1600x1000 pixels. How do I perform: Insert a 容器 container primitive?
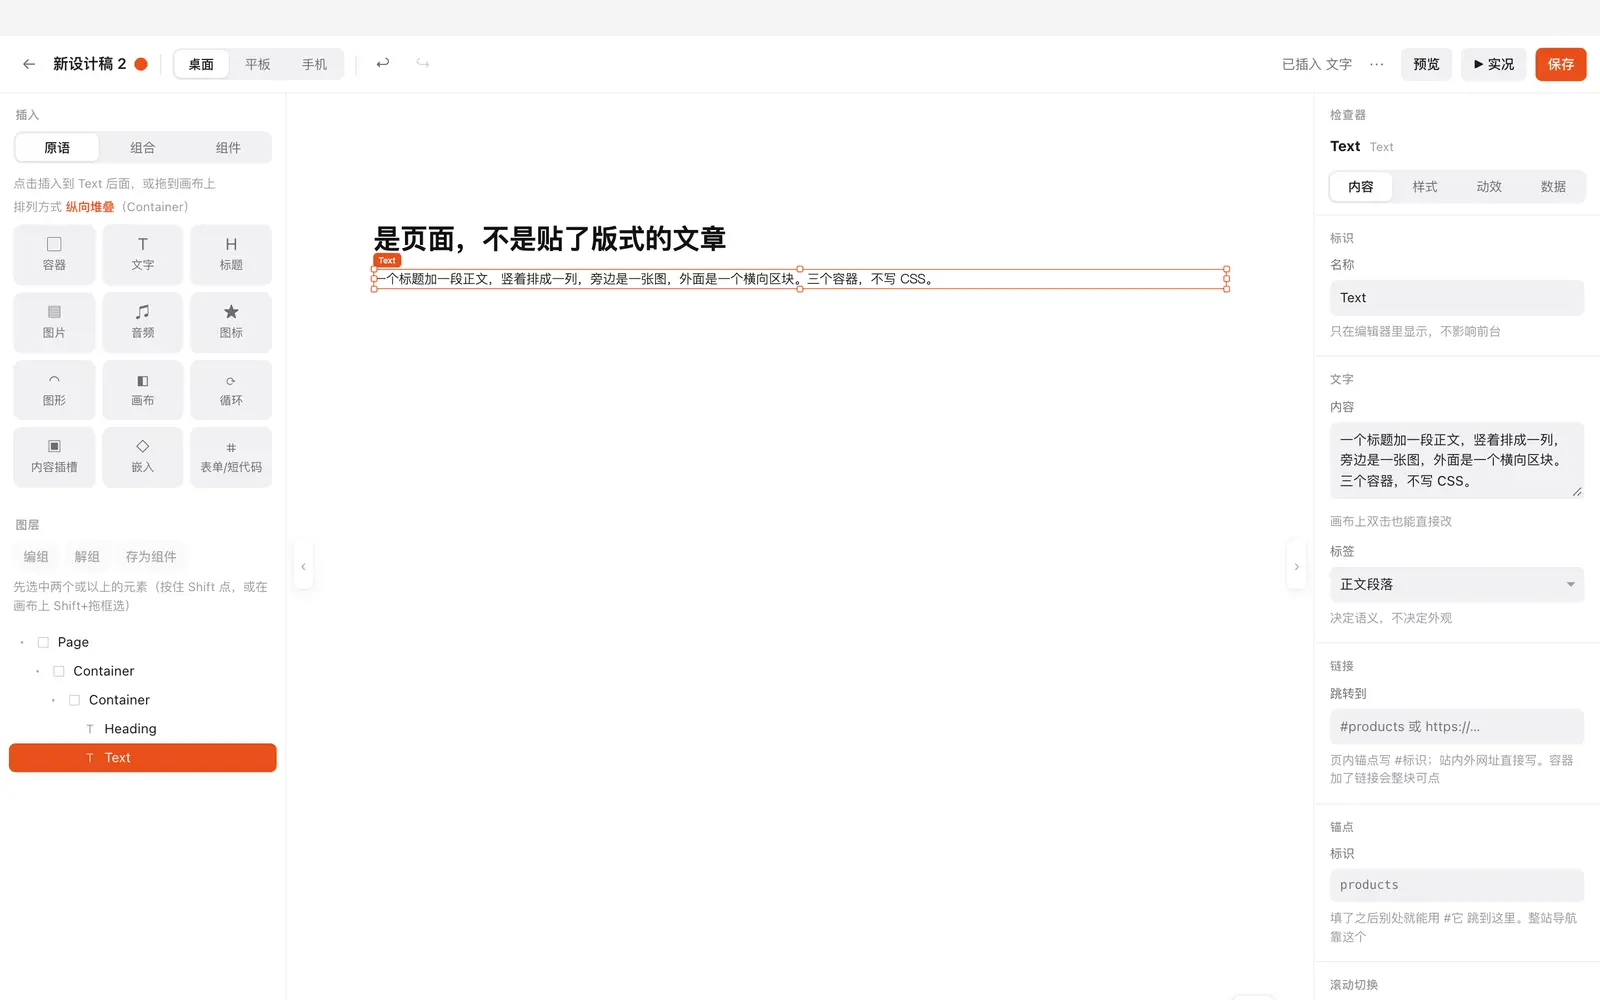(54, 254)
